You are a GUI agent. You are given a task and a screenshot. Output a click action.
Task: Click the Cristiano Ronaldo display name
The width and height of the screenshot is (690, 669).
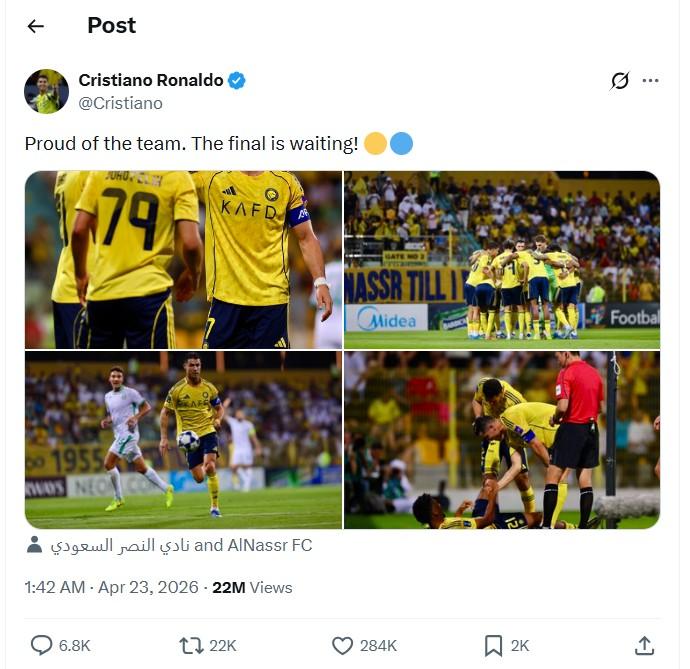click(x=151, y=81)
